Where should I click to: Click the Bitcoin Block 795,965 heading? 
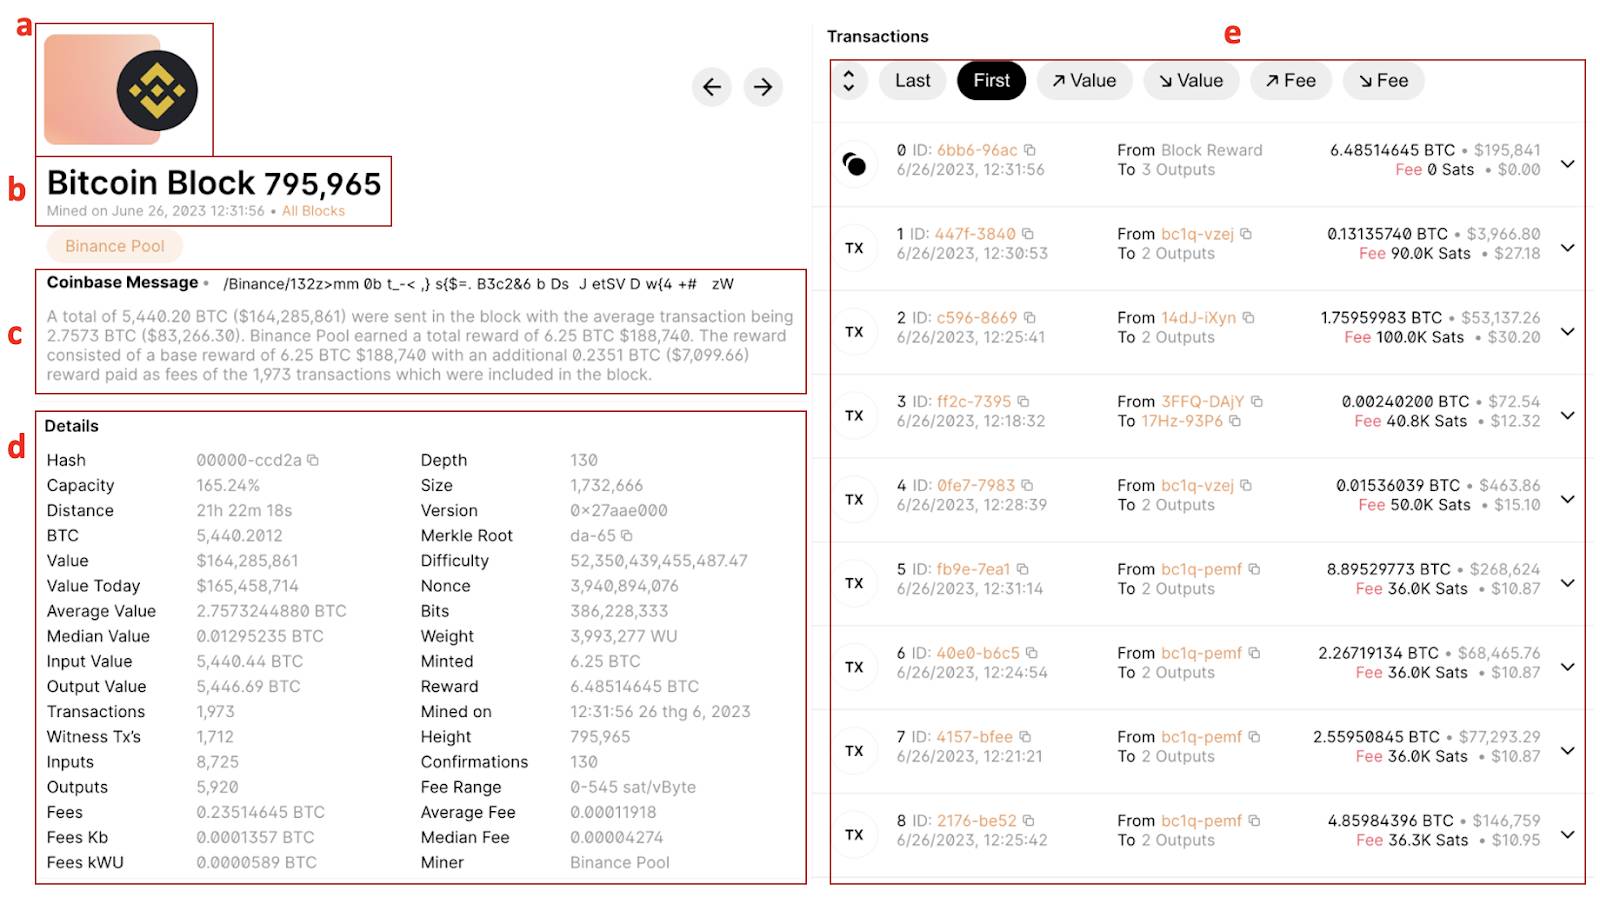click(x=214, y=183)
